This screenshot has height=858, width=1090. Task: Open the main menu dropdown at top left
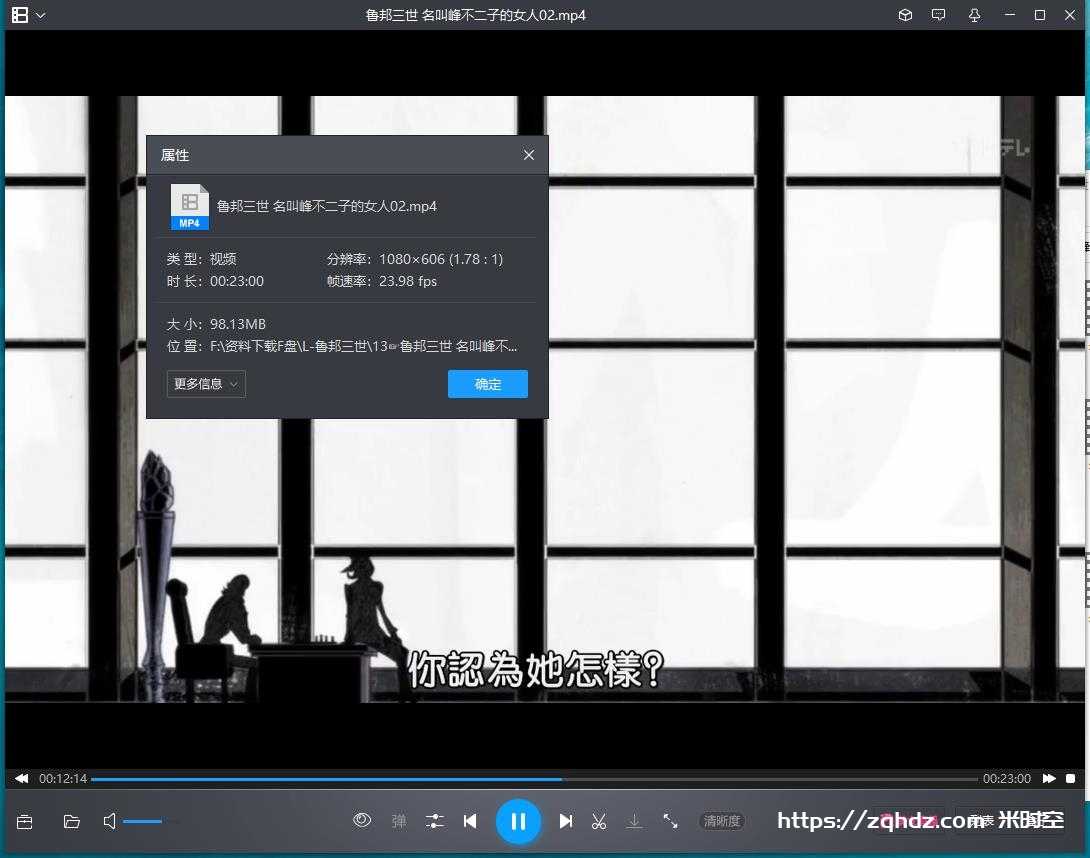click(x=28, y=15)
